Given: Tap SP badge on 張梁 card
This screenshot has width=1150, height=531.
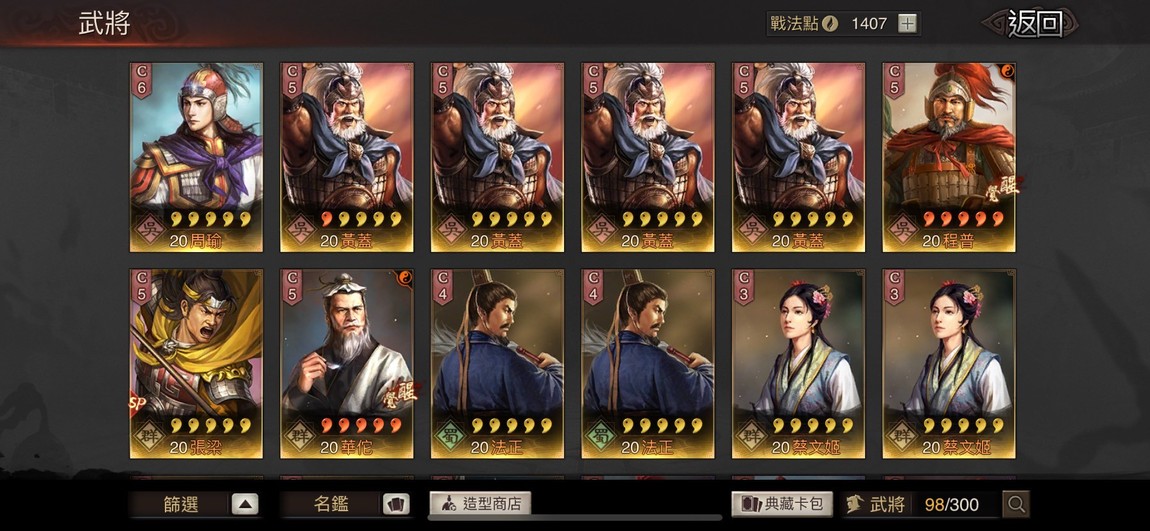Looking at the screenshot, I should click(x=135, y=405).
